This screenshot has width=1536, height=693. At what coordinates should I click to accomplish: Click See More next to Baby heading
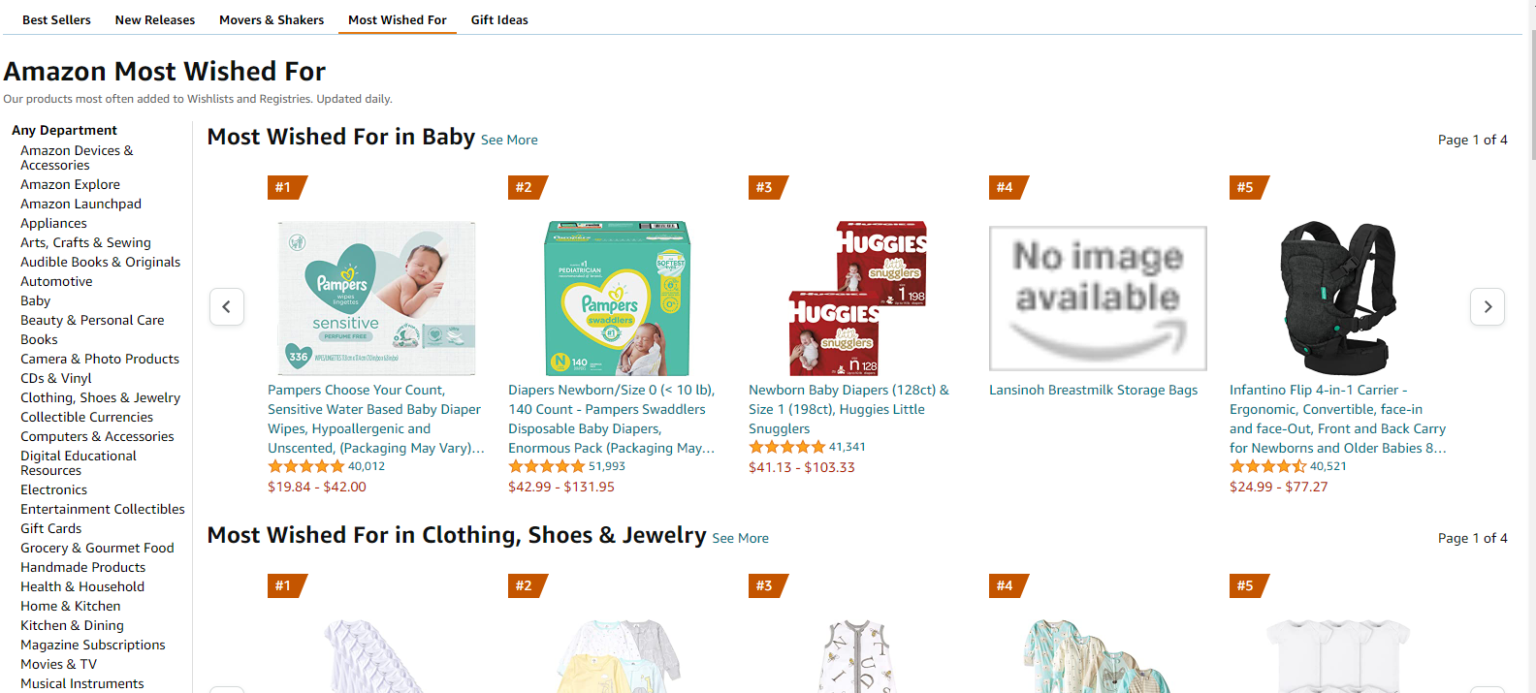pos(509,140)
